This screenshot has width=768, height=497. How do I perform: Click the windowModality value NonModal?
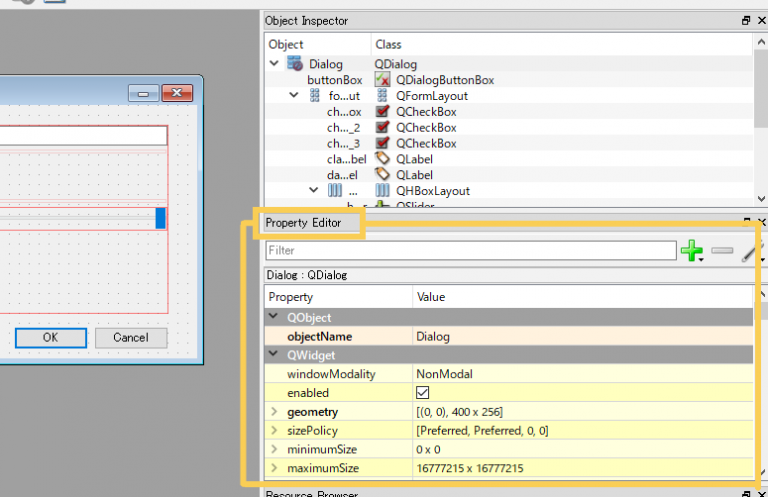(444, 374)
